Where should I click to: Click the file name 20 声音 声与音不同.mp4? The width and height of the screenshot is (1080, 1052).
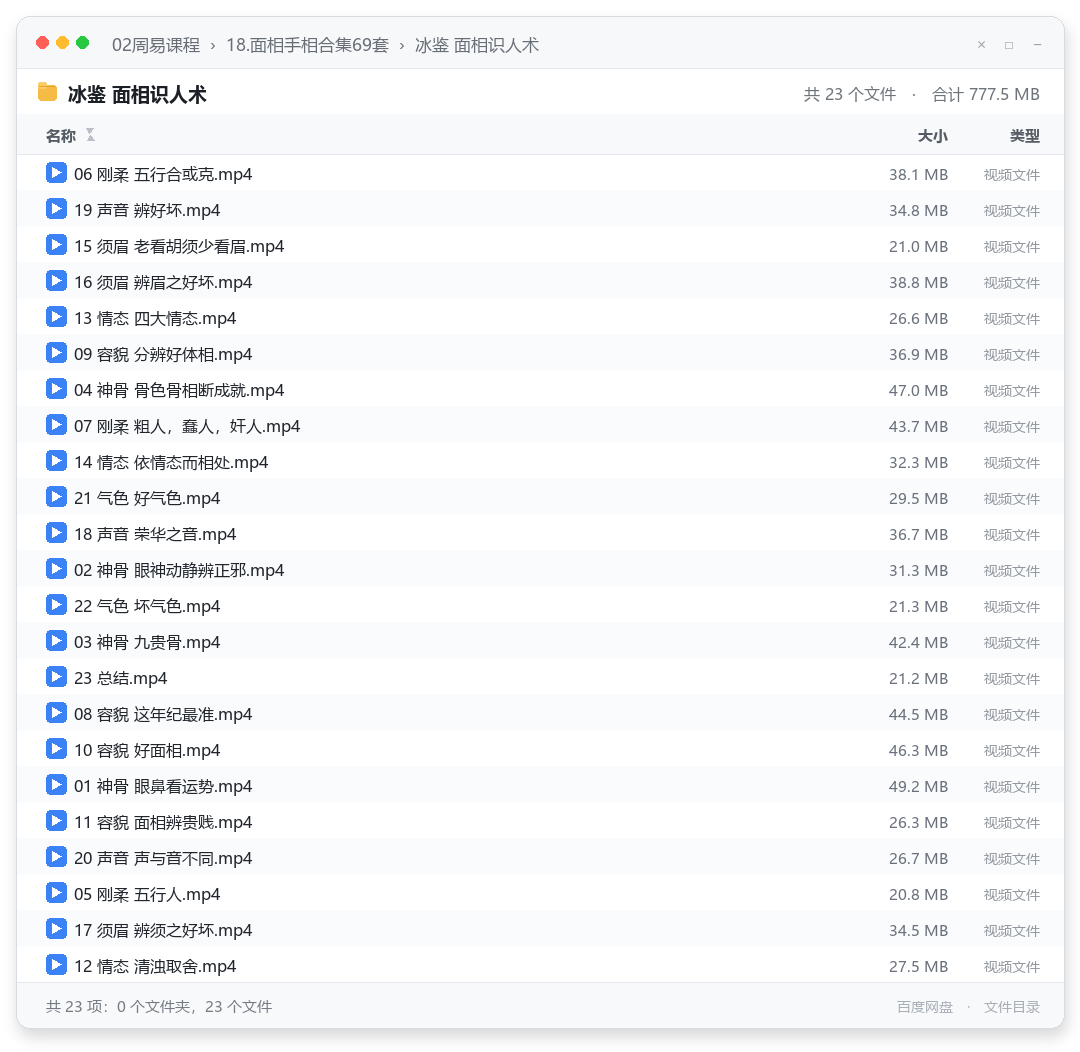point(163,858)
